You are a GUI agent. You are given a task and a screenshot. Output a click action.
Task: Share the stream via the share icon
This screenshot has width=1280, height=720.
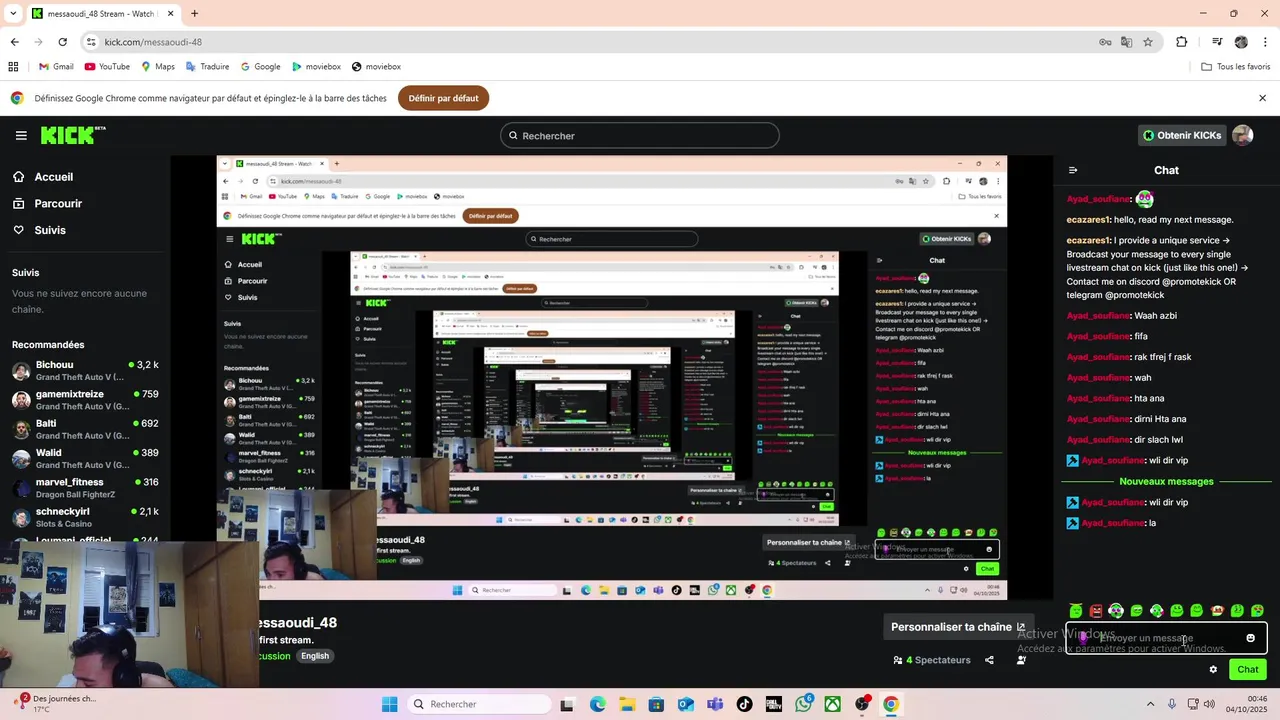point(989,660)
